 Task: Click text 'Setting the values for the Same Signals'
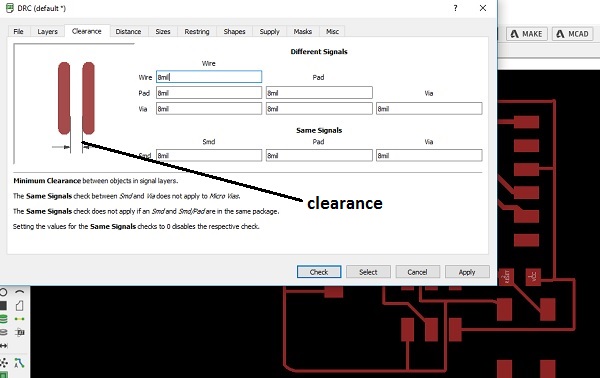(x=136, y=226)
